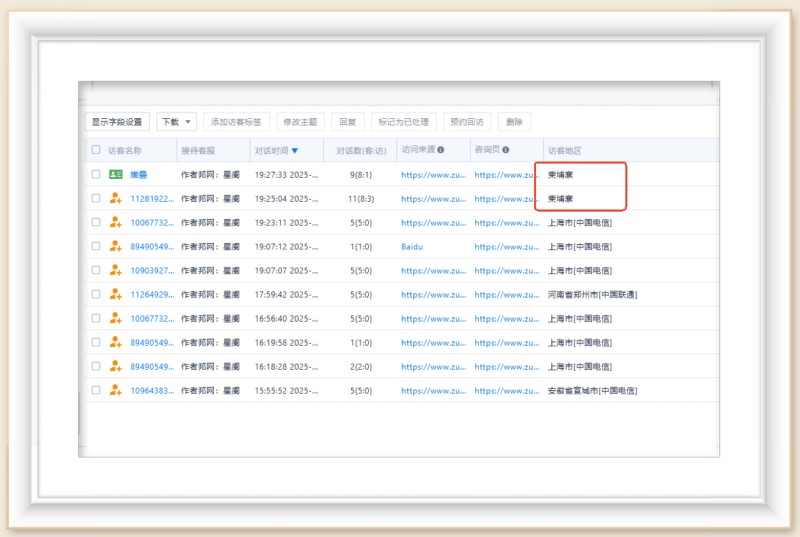Click the 标记为已处理 button
800x537 pixels.
(x=403, y=122)
